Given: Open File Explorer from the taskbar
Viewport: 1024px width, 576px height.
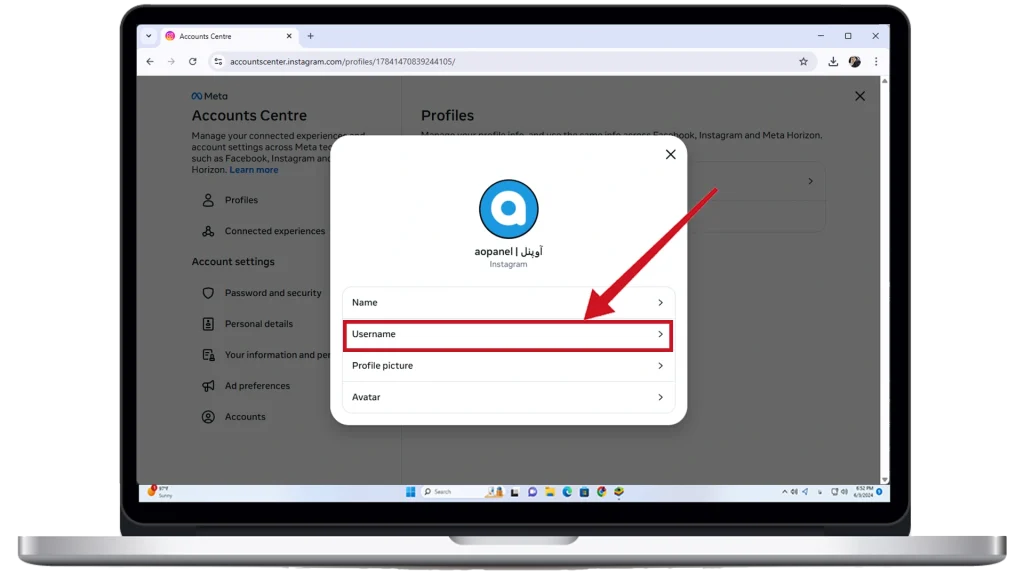Looking at the screenshot, I should point(550,492).
